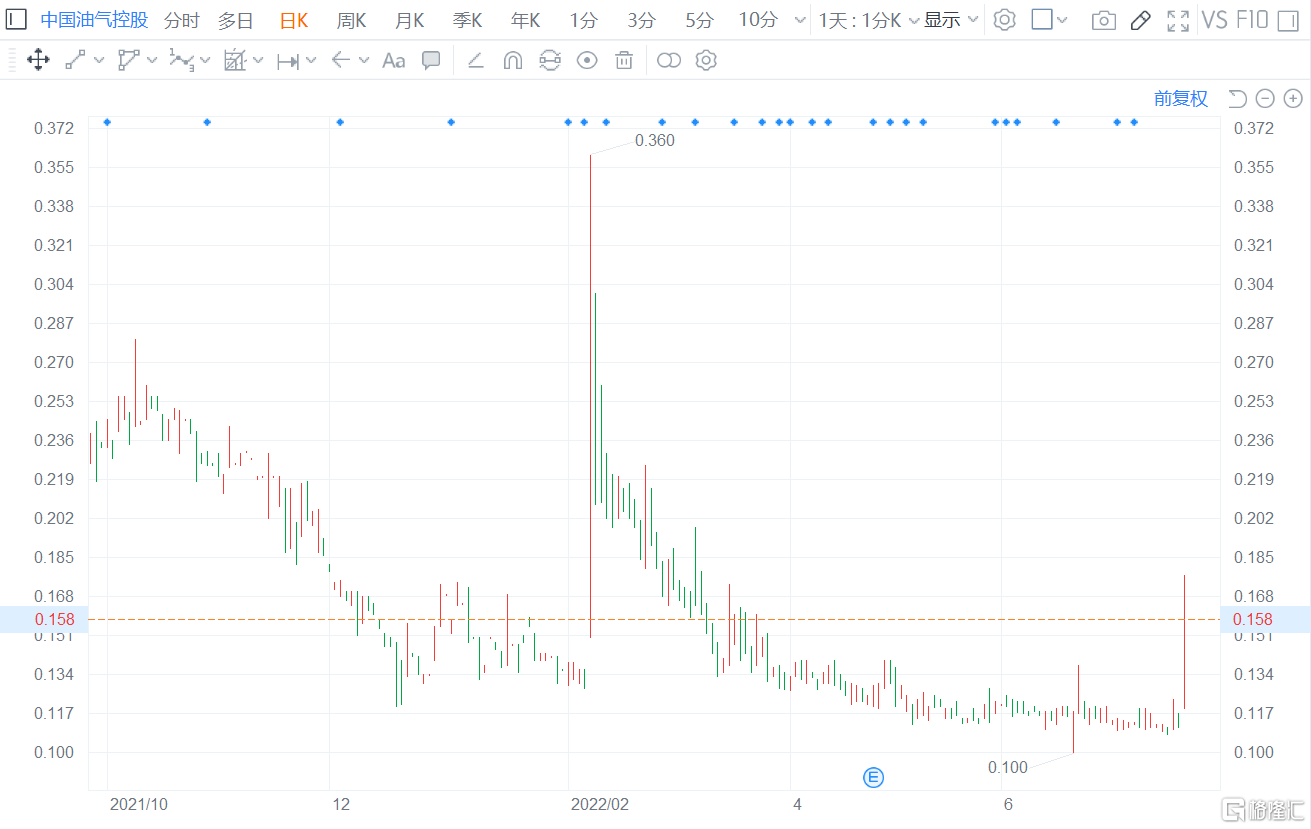1311x829 pixels.
Task: Toggle the drawing pencil tool
Action: pyautogui.click(x=1141, y=20)
